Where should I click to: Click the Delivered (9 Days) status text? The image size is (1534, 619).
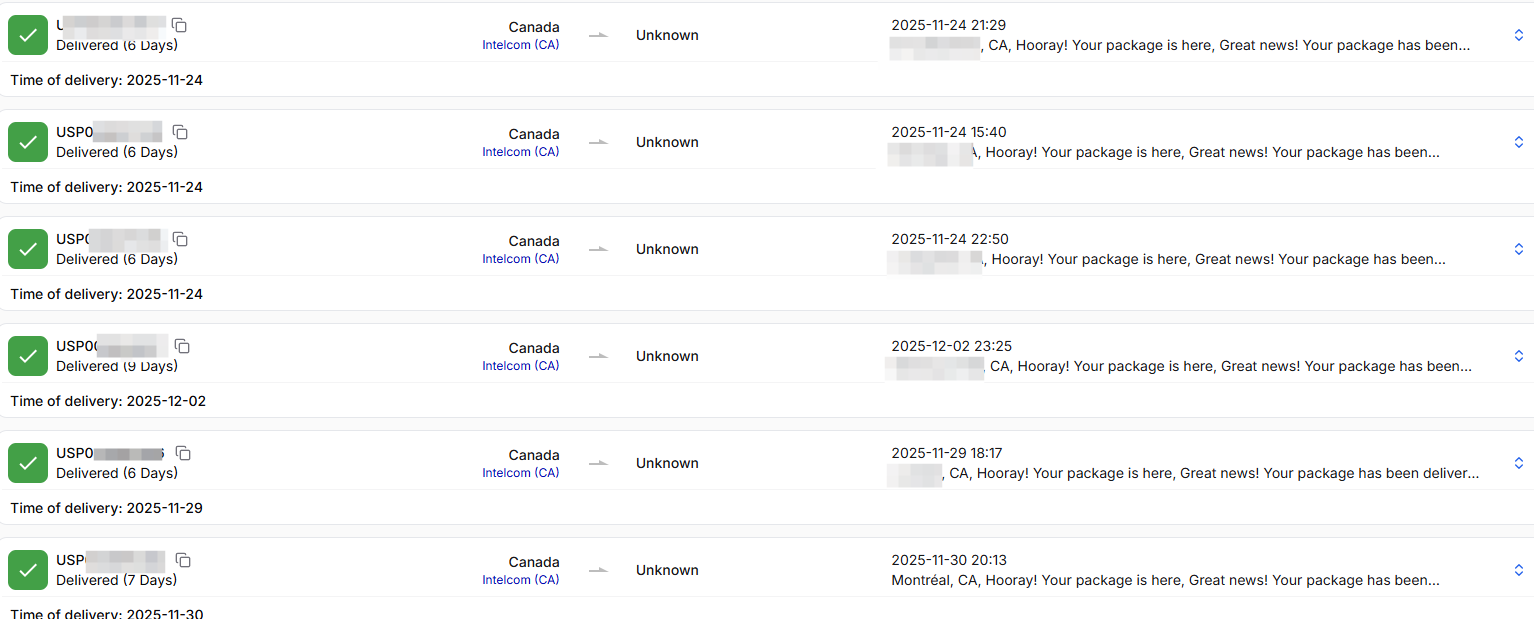pos(116,366)
